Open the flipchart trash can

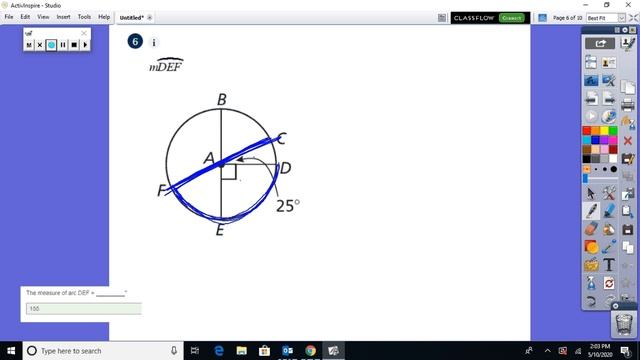(624, 324)
